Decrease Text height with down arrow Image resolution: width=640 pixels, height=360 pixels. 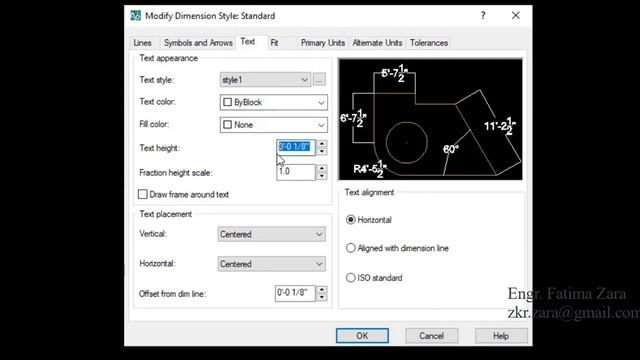click(322, 151)
